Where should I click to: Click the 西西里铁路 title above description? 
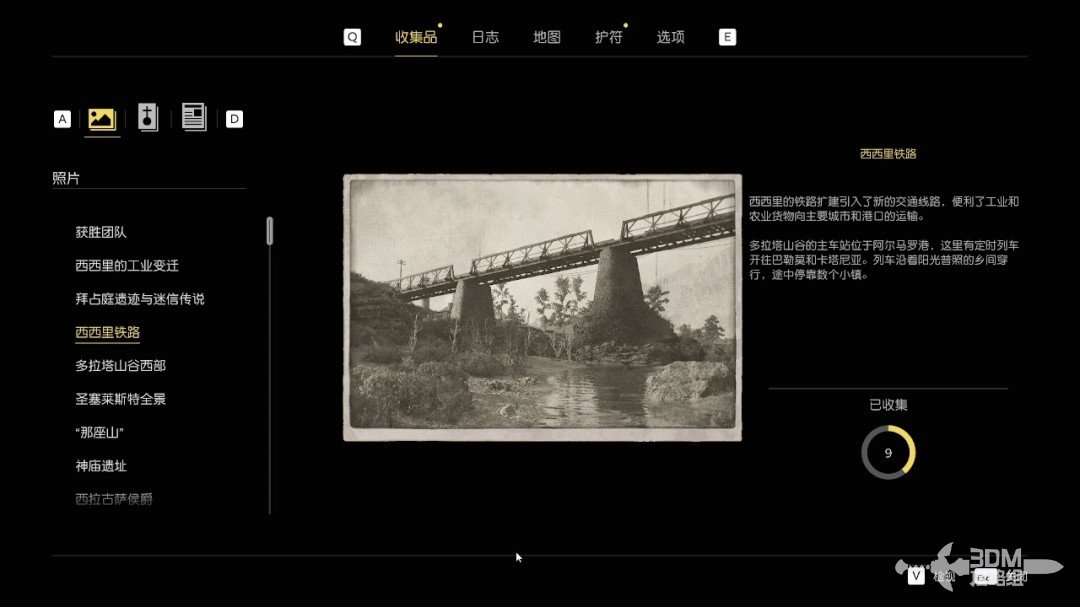pos(888,154)
